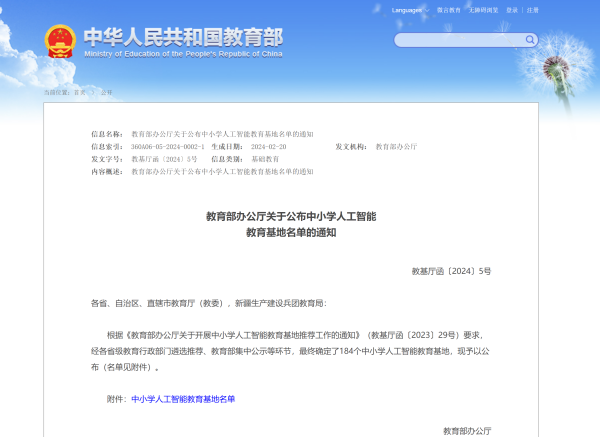The image size is (600, 437).
Task: Click the national emblem logo
Action: (x=60, y=41)
